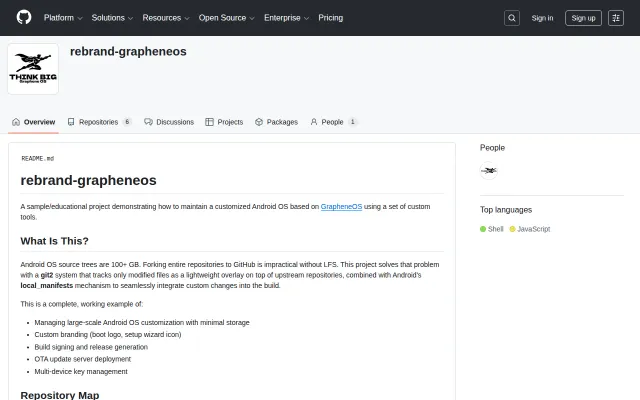Click Sign in

[x=542, y=18]
